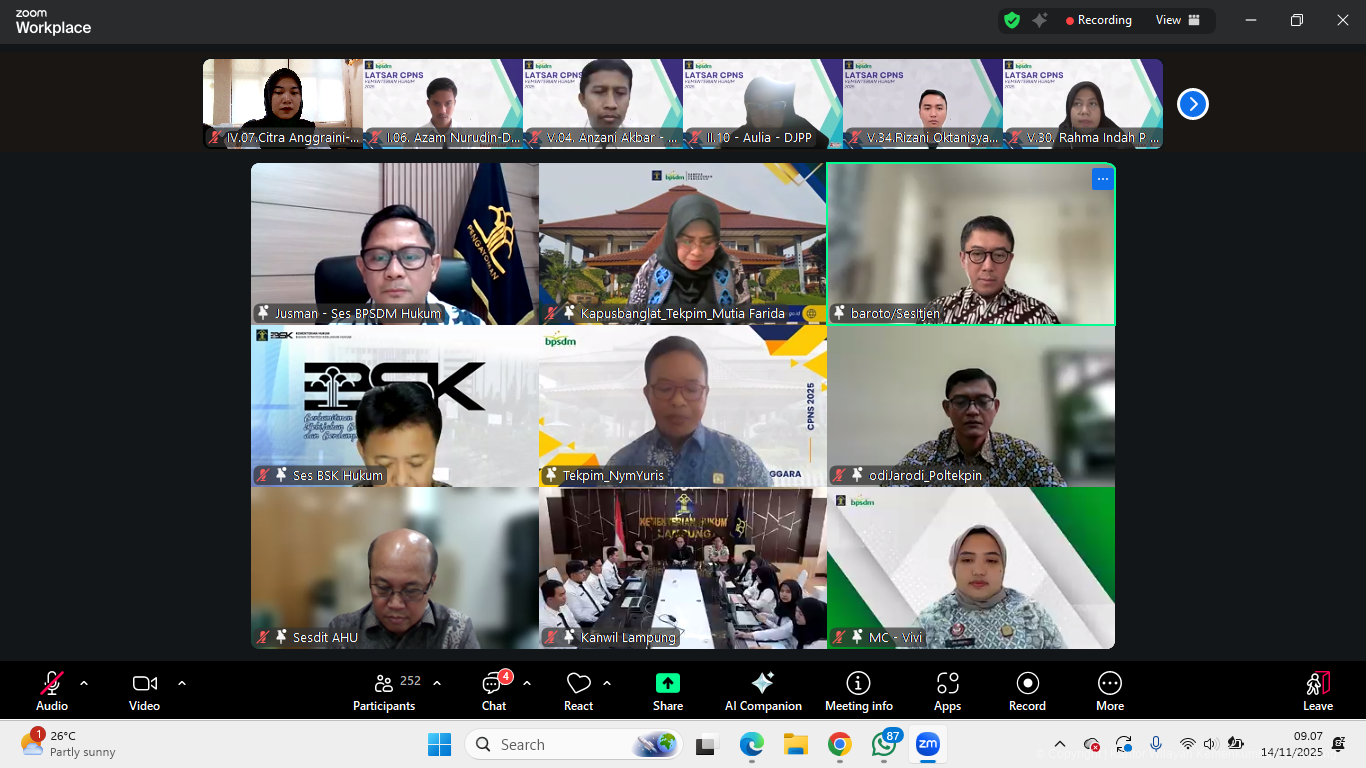Open the options menu on baroto/Sesitjen tile
The image size is (1366, 768).
coord(1103,178)
